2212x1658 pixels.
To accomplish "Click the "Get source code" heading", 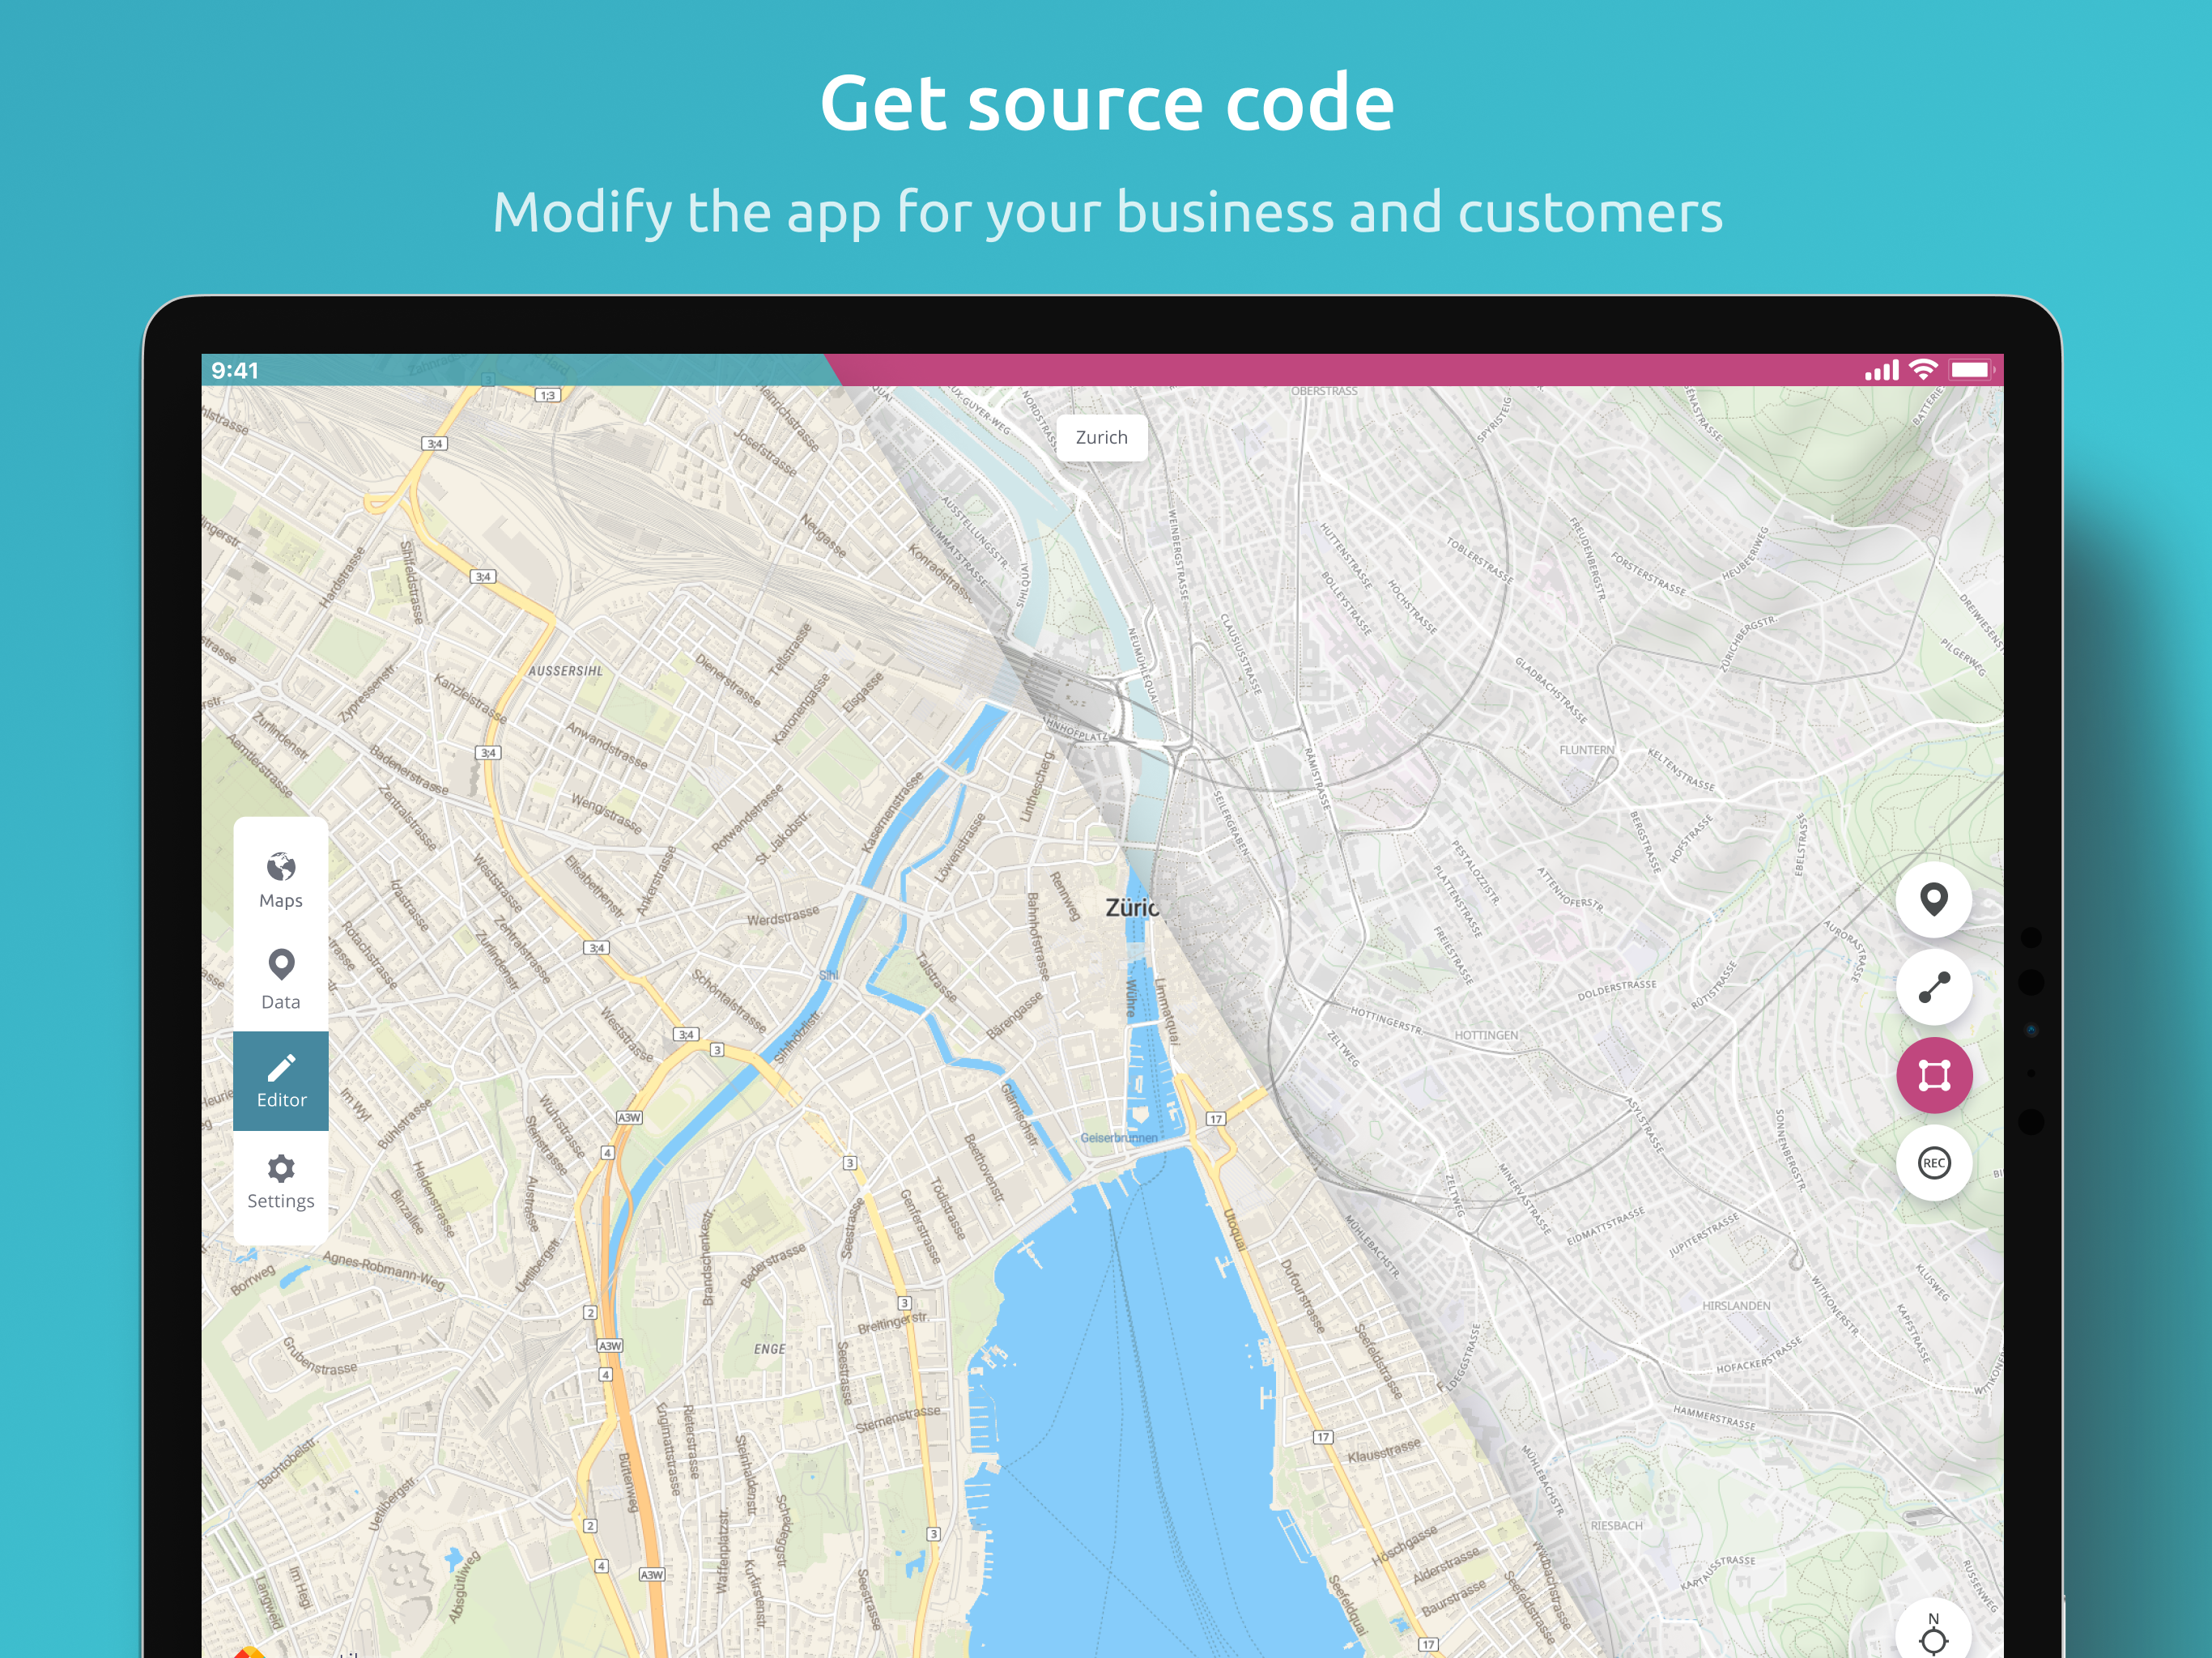I will [1106, 102].
